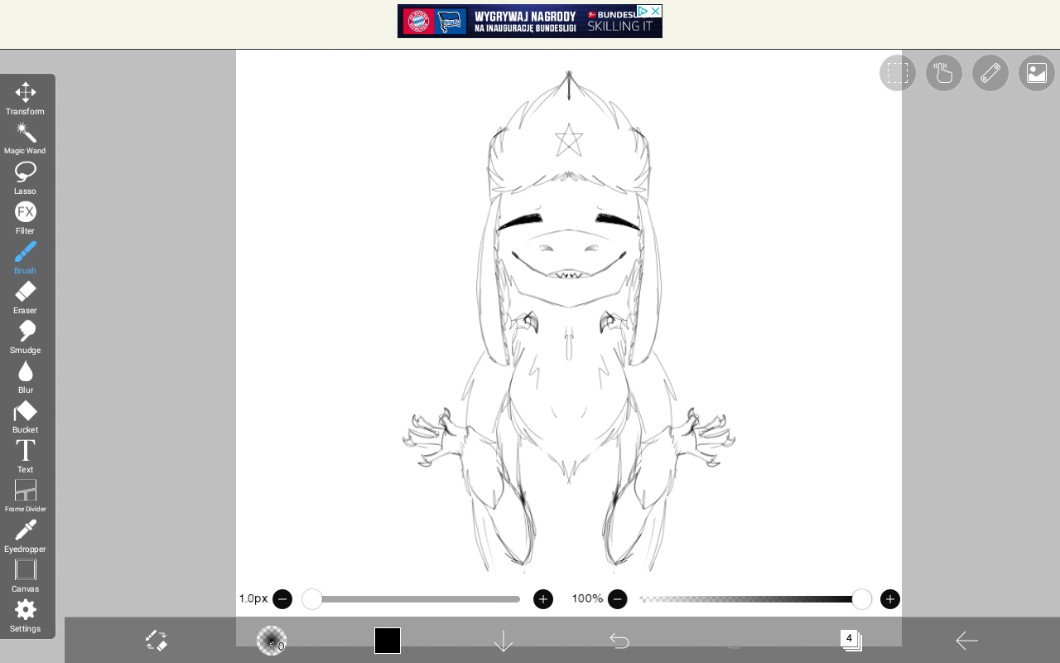The width and height of the screenshot is (1060, 663).
Task: Select the Magic Wand tool
Action: (x=25, y=138)
